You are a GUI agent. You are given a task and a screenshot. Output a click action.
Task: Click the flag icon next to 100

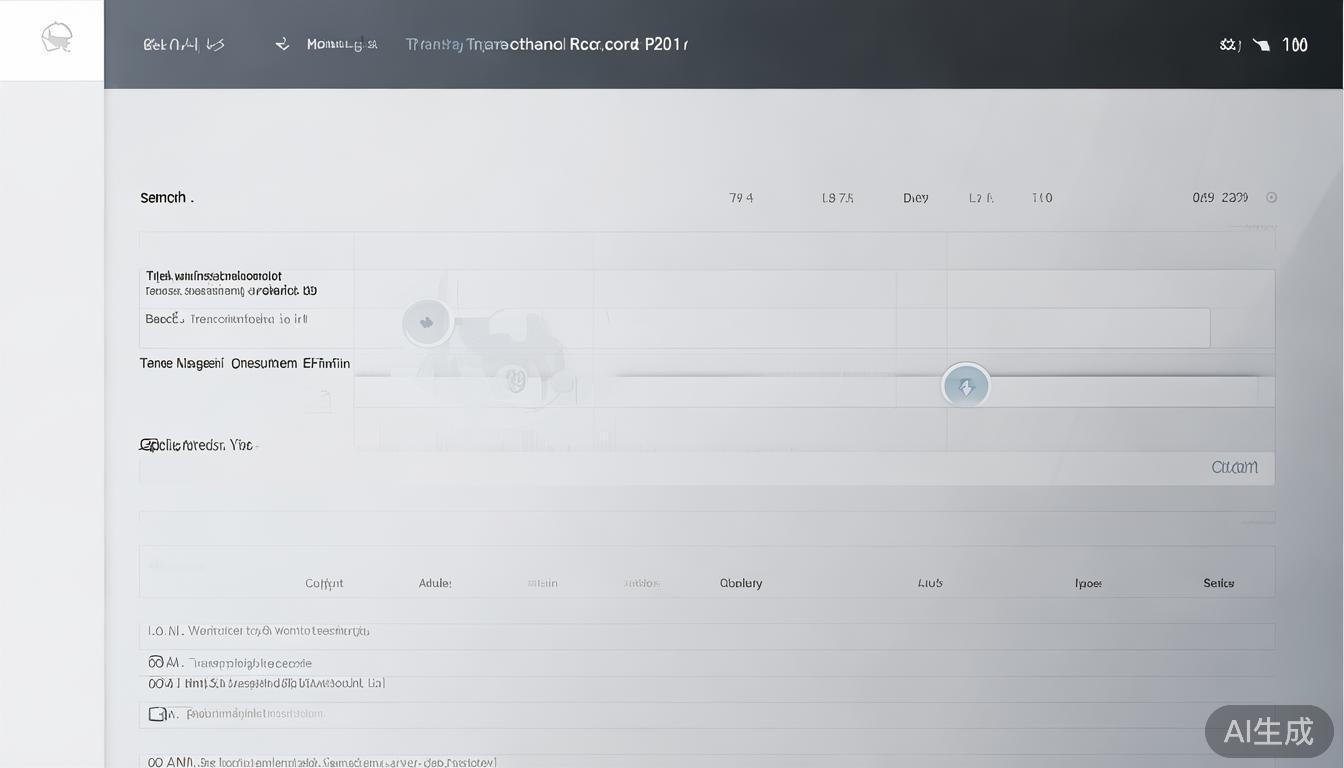click(x=1261, y=45)
